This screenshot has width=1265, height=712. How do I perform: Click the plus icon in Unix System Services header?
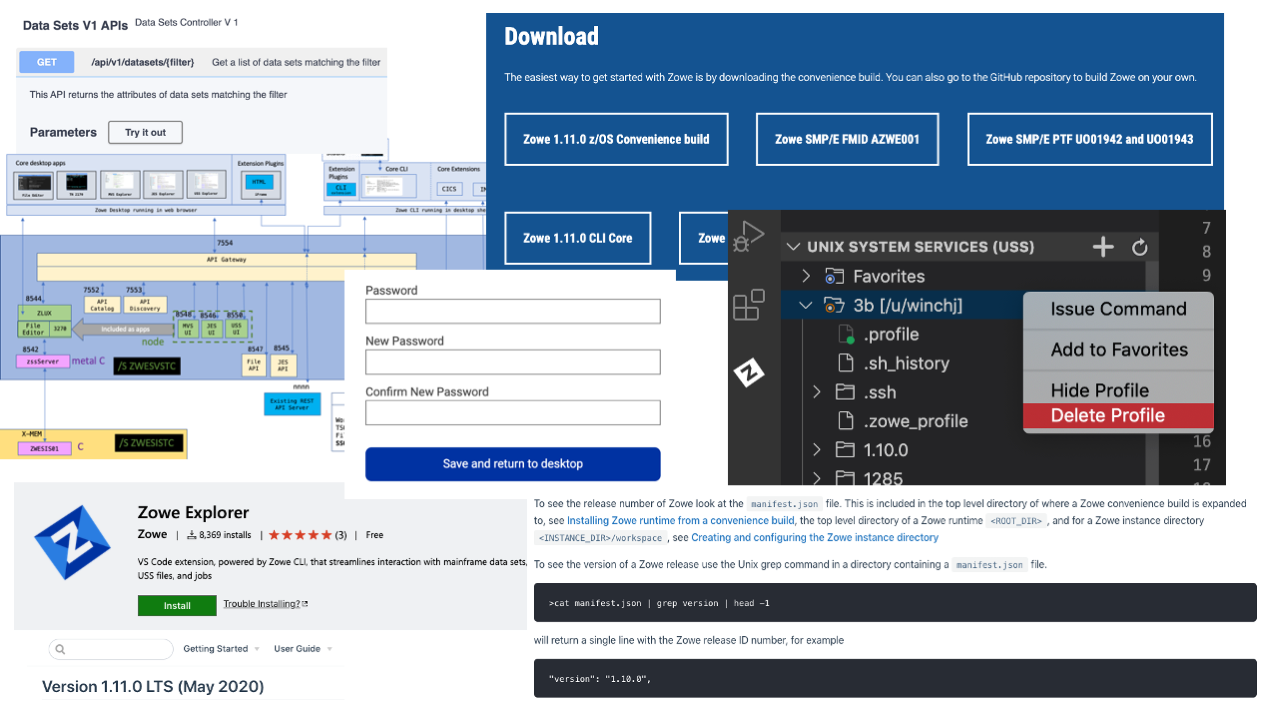pyautogui.click(x=1103, y=247)
